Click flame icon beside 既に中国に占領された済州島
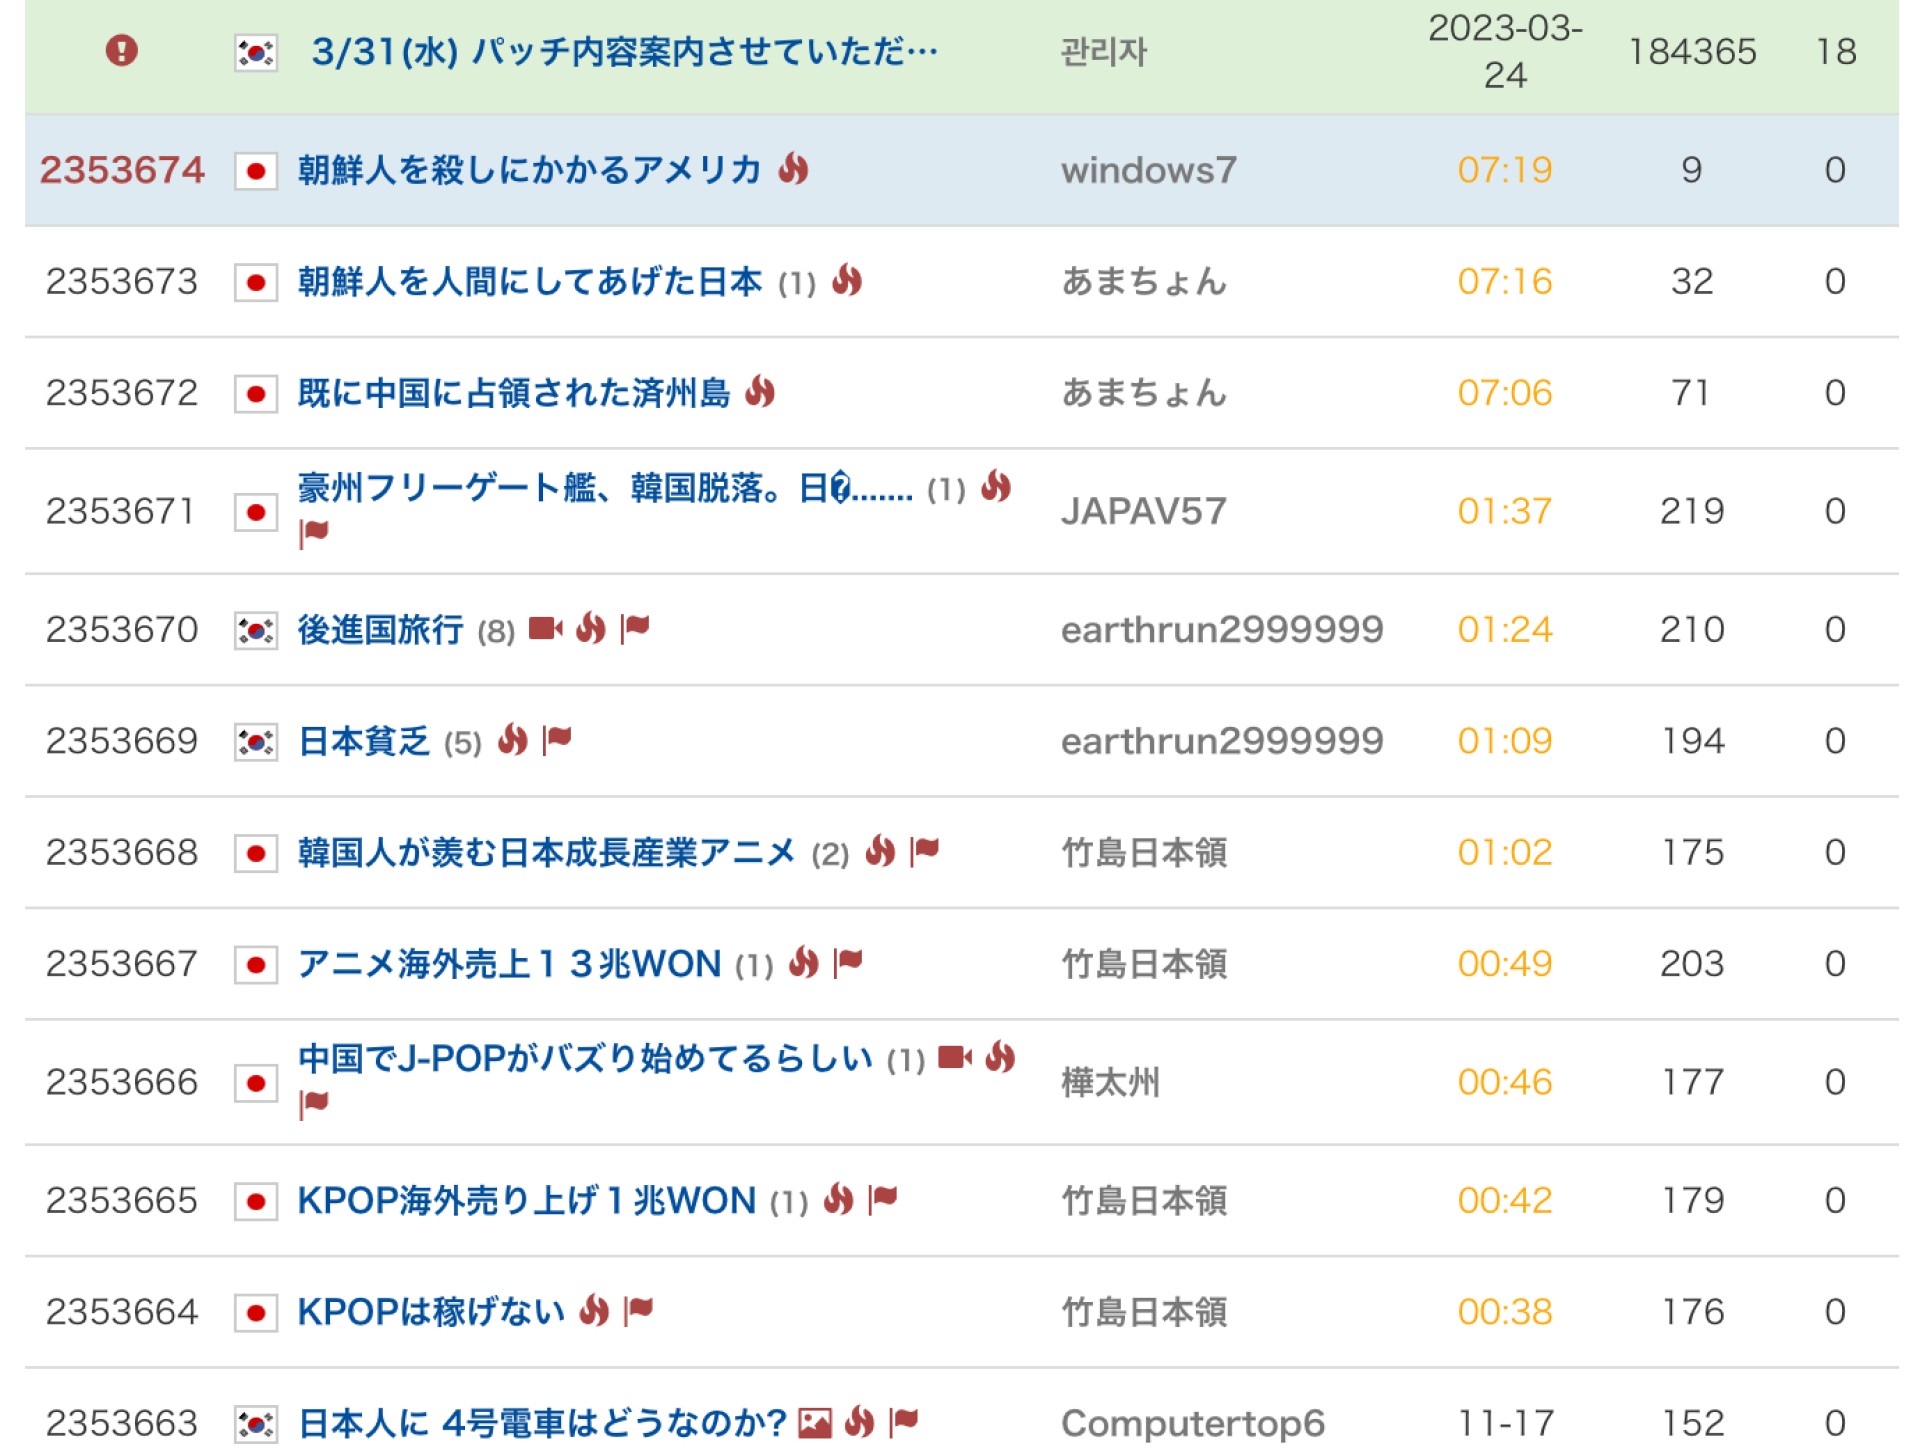The image size is (1920, 1451). 761,392
